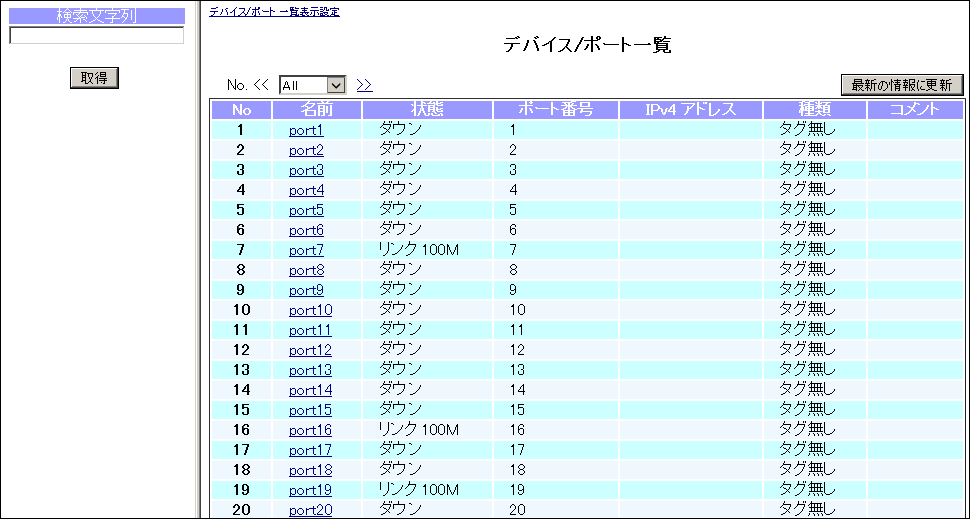
Task: Open the デバイス/ポート一覧表示設定 link
Action: tap(274, 12)
